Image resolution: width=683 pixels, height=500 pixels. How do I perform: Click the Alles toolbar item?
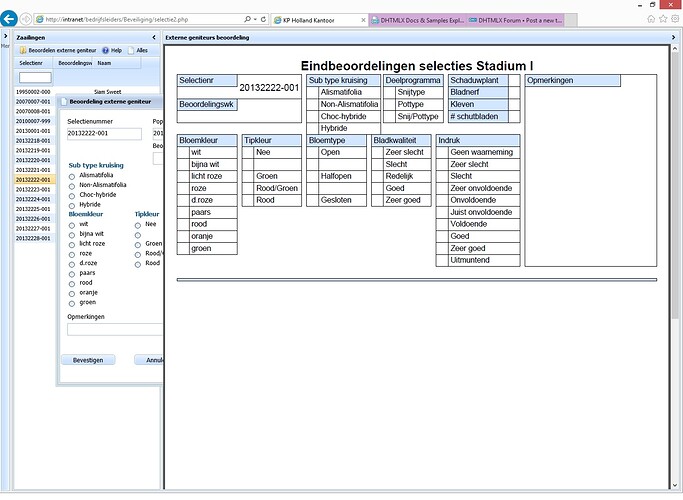coord(138,51)
